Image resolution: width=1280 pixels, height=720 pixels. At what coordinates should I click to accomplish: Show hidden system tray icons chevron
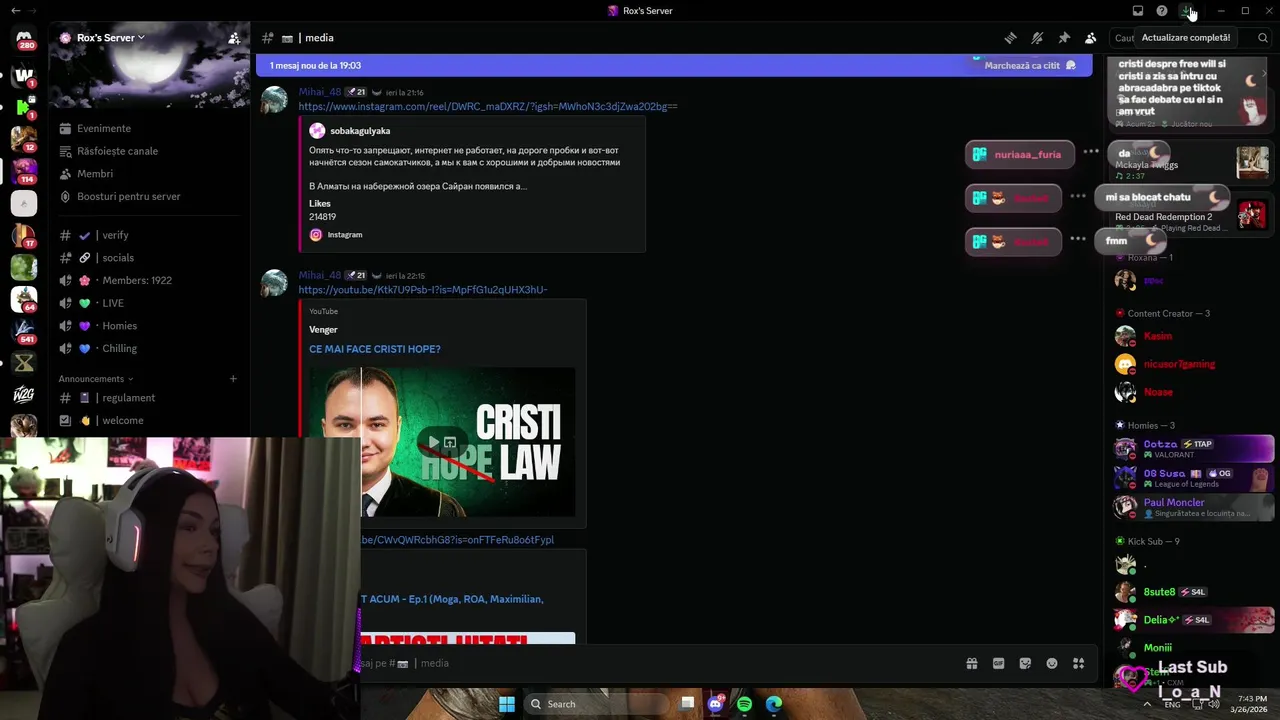(1147, 704)
